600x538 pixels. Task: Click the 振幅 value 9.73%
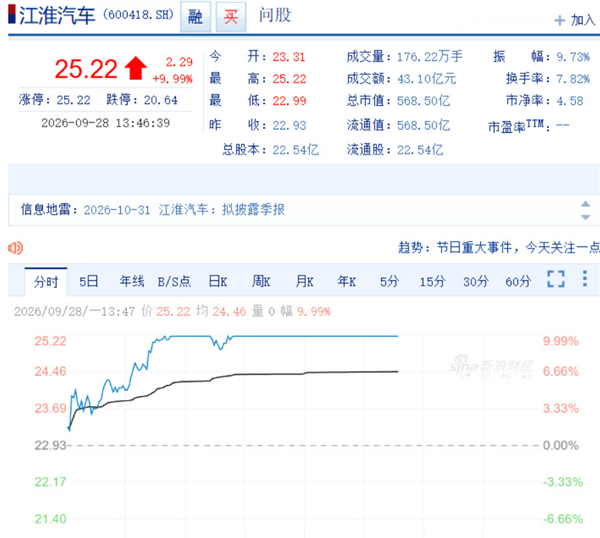[x=573, y=57]
